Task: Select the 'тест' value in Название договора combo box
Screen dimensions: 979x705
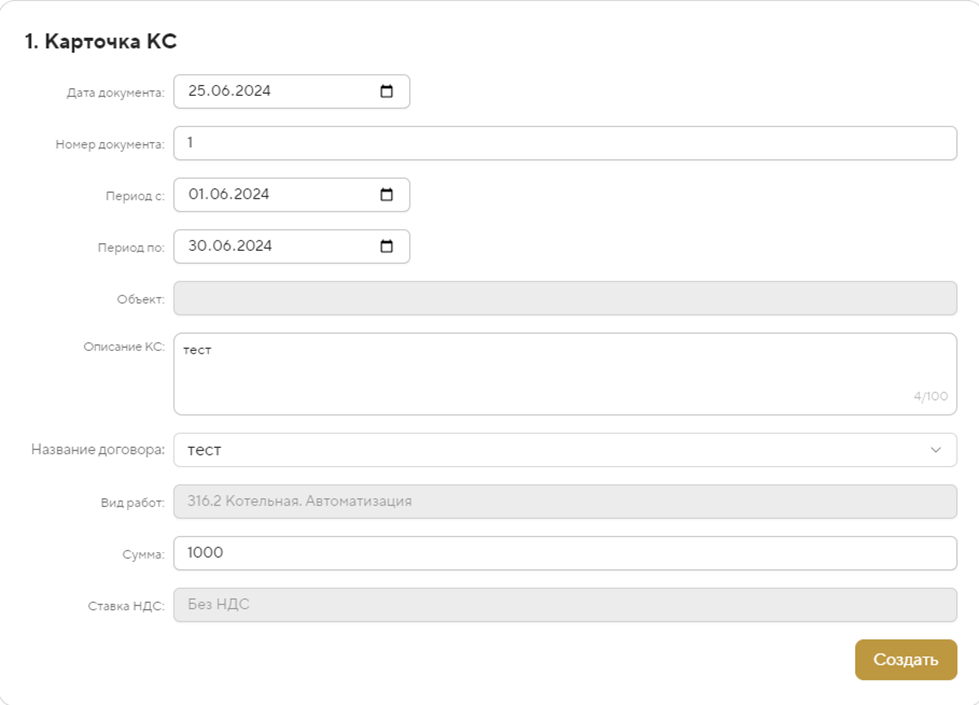Action: [x=205, y=450]
